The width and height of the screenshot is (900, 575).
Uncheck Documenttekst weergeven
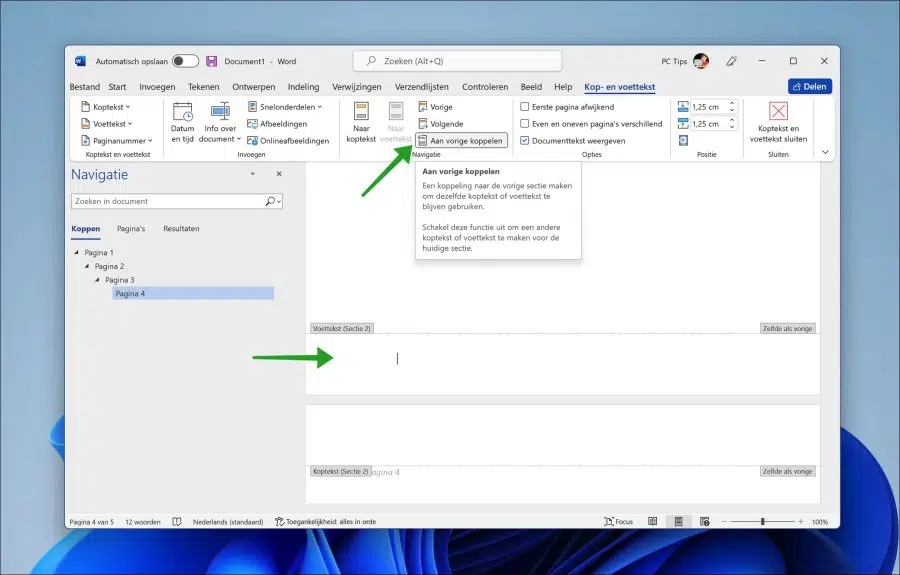point(525,141)
